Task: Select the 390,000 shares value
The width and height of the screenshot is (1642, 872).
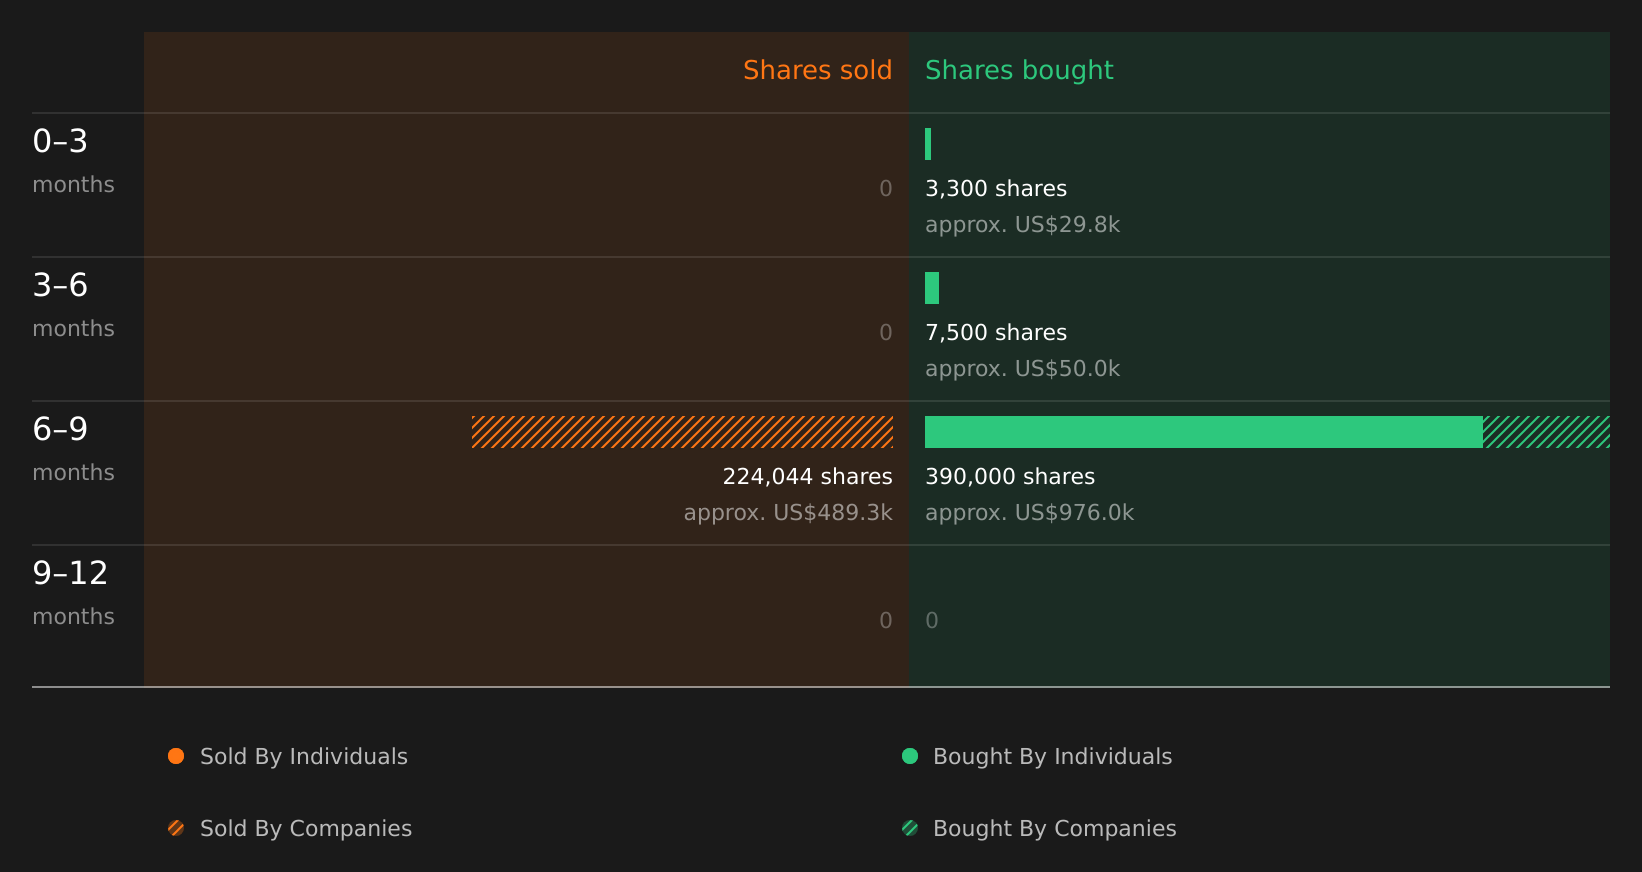Action: (x=1010, y=476)
